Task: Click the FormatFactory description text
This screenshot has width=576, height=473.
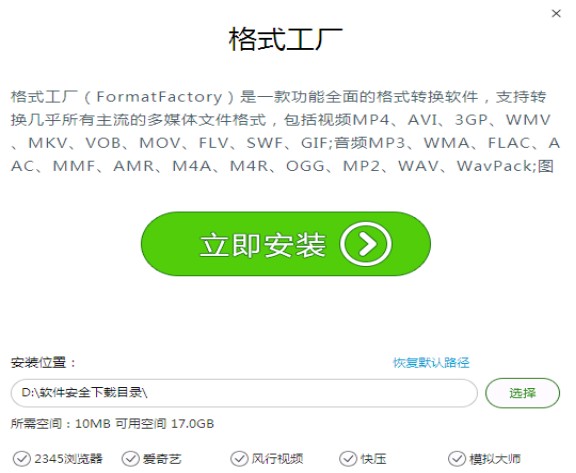Action: click(x=285, y=131)
